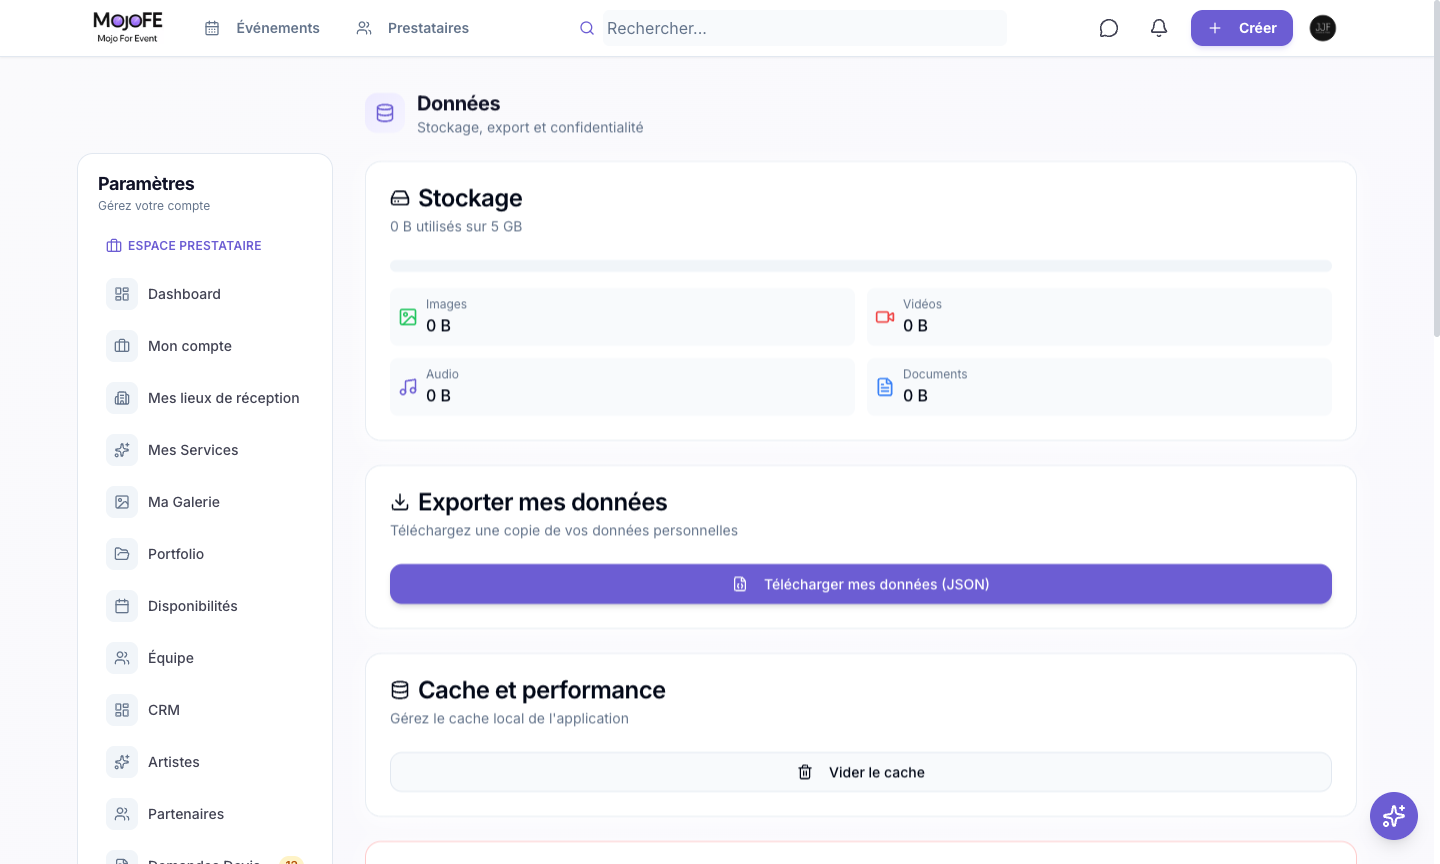Open the Prestataires menu
This screenshot has width=1440, height=864.
[412, 28]
